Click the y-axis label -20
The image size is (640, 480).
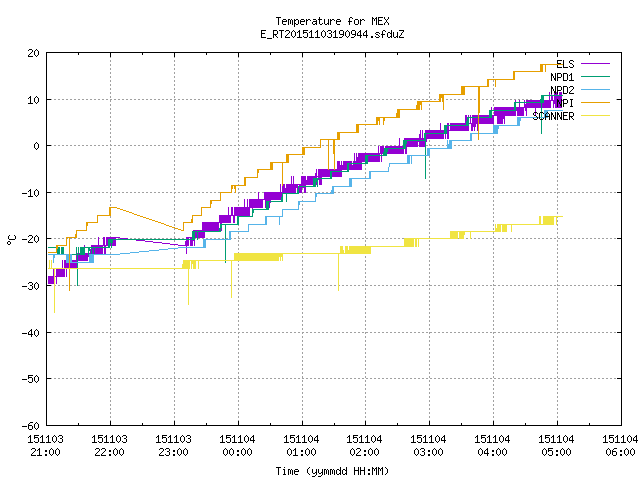[31, 239]
